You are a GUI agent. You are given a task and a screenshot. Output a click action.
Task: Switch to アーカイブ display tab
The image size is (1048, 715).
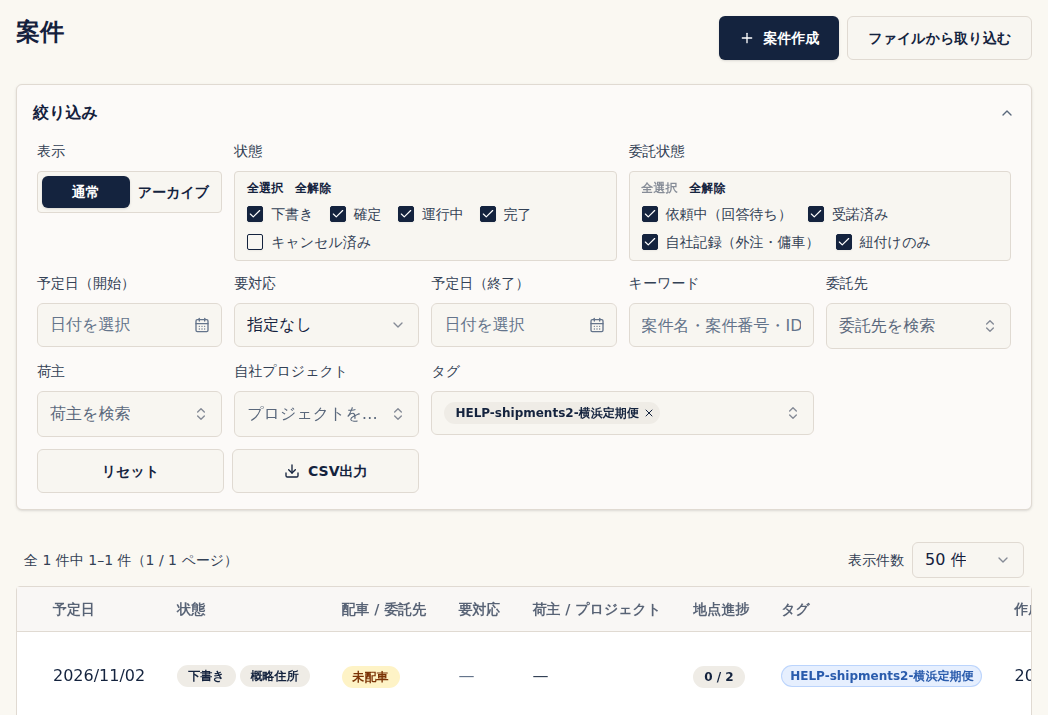point(174,192)
